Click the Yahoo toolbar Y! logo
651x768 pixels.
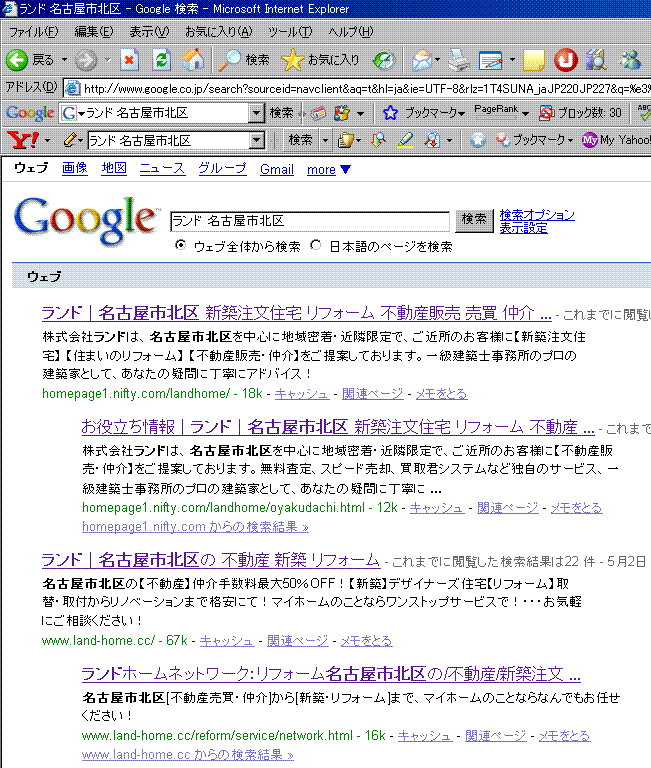click(x=23, y=141)
